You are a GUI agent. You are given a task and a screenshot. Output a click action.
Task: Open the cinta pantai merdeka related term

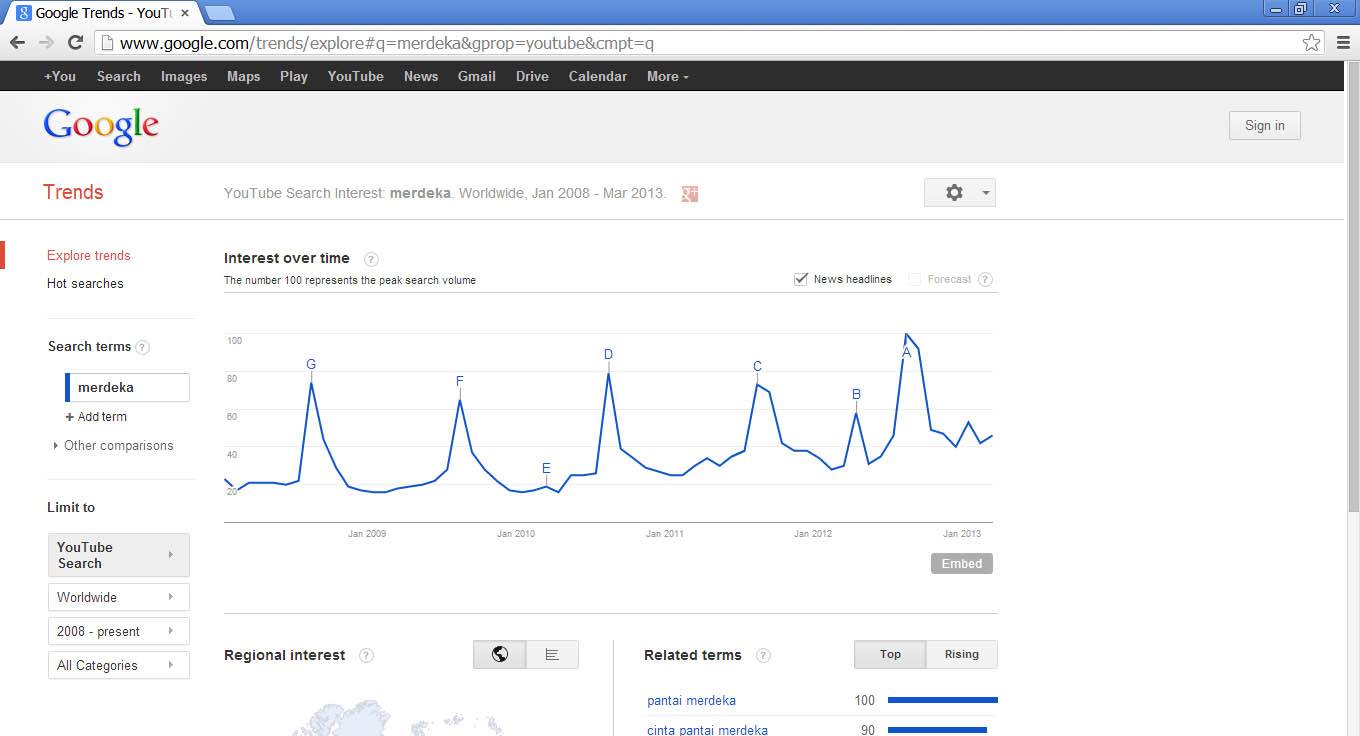tap(707, 730)
